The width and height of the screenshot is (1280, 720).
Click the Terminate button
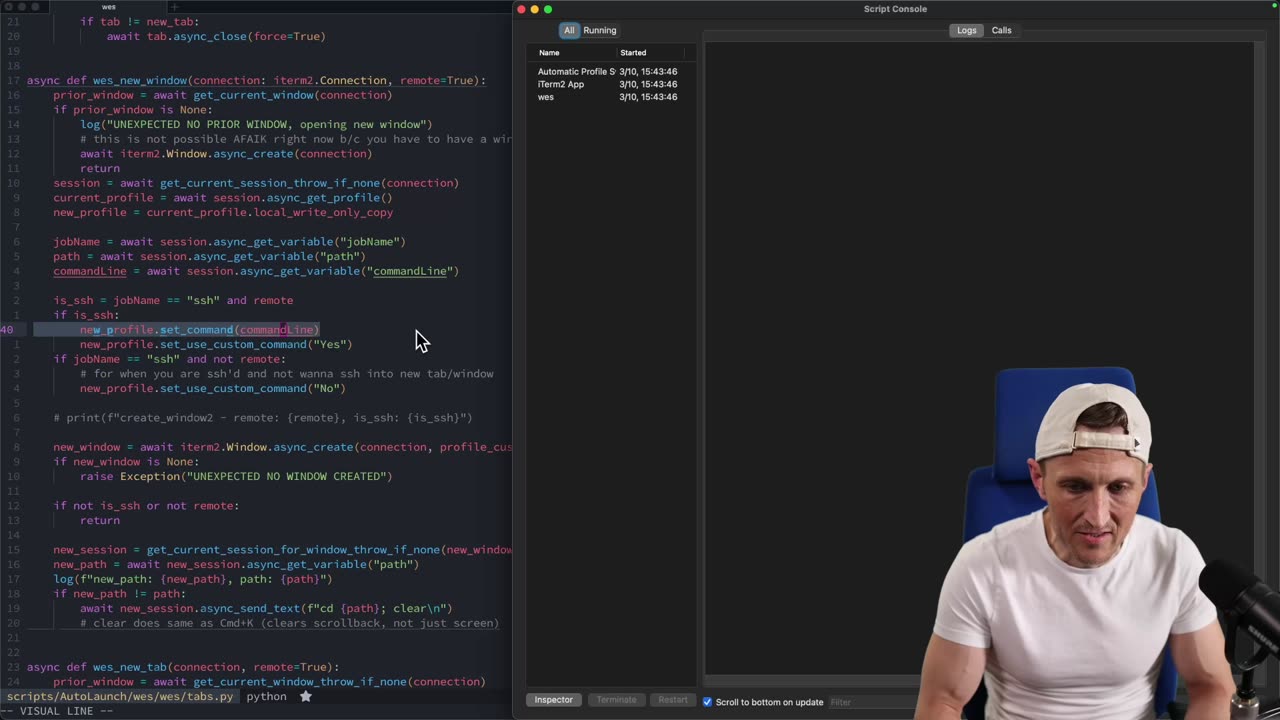pyautogui.click(x=616, y=700)
